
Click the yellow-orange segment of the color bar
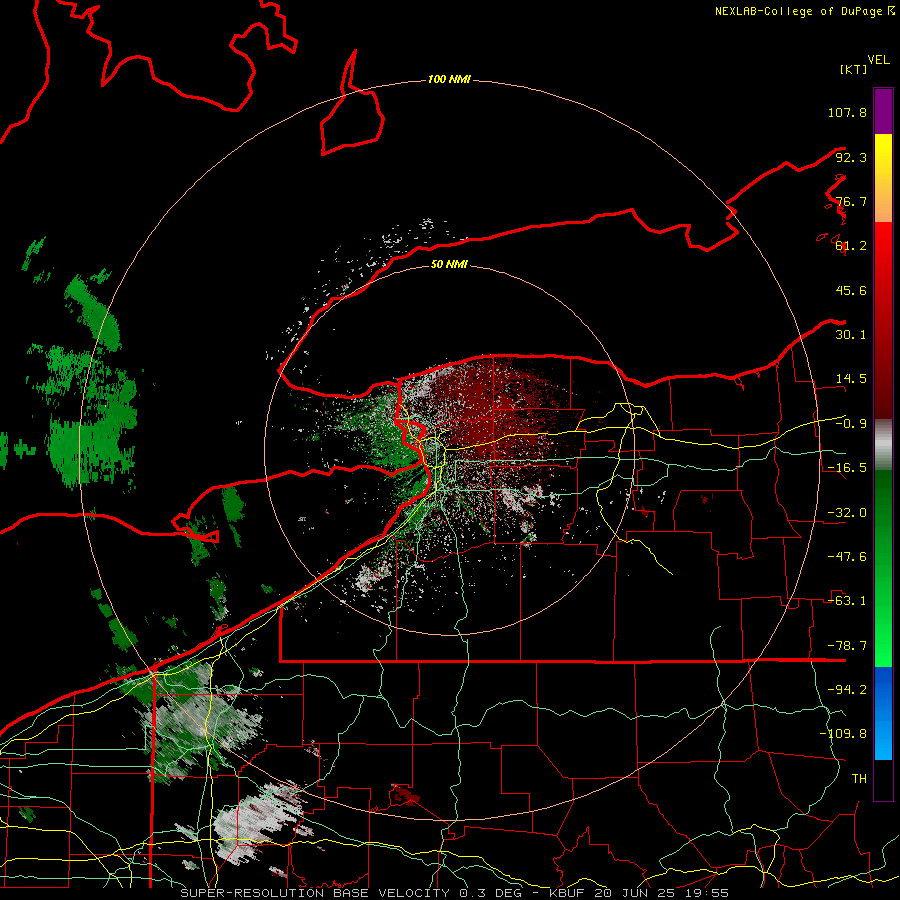(883, 178)
